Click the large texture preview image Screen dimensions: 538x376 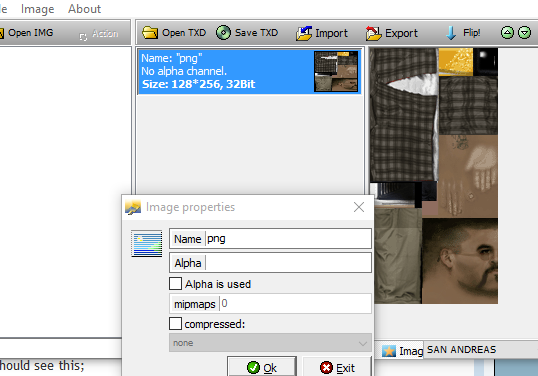(434, 176)
